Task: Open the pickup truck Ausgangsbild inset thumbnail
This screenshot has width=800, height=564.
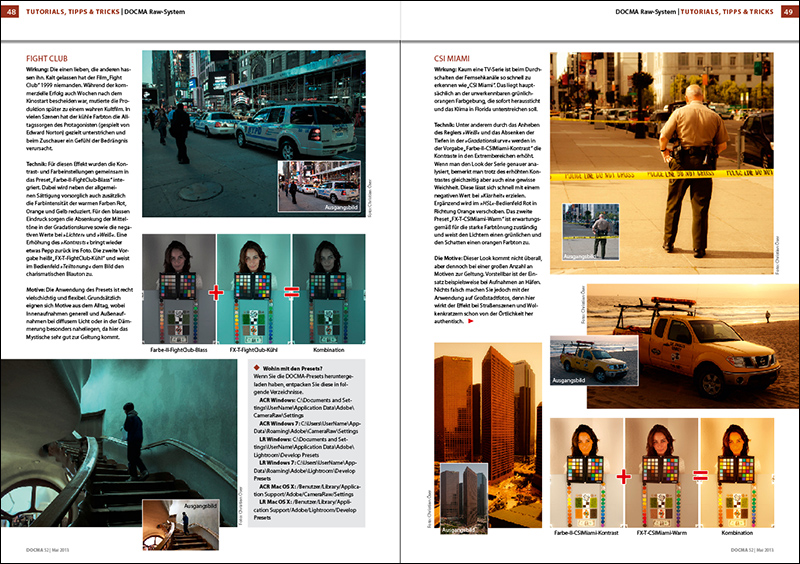Action: coord(588,372)
